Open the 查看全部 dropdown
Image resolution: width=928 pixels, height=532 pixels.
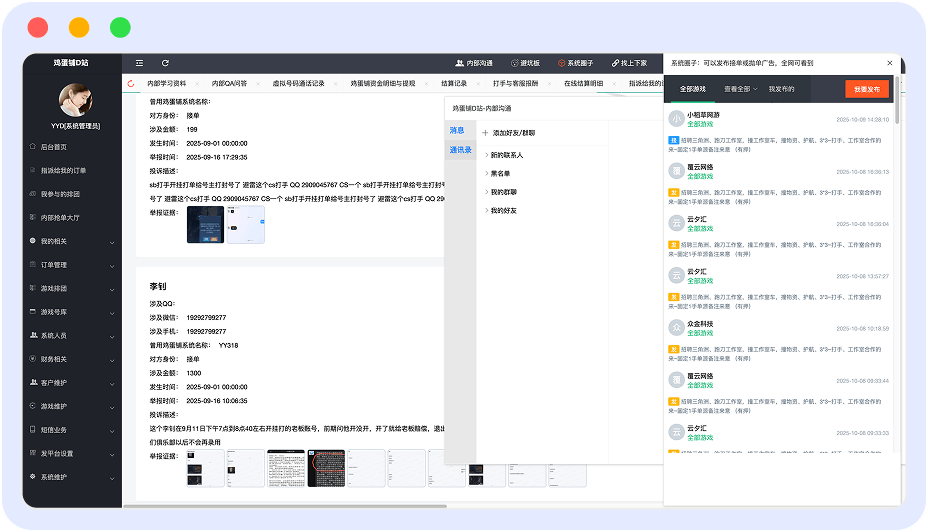point(741,89)
